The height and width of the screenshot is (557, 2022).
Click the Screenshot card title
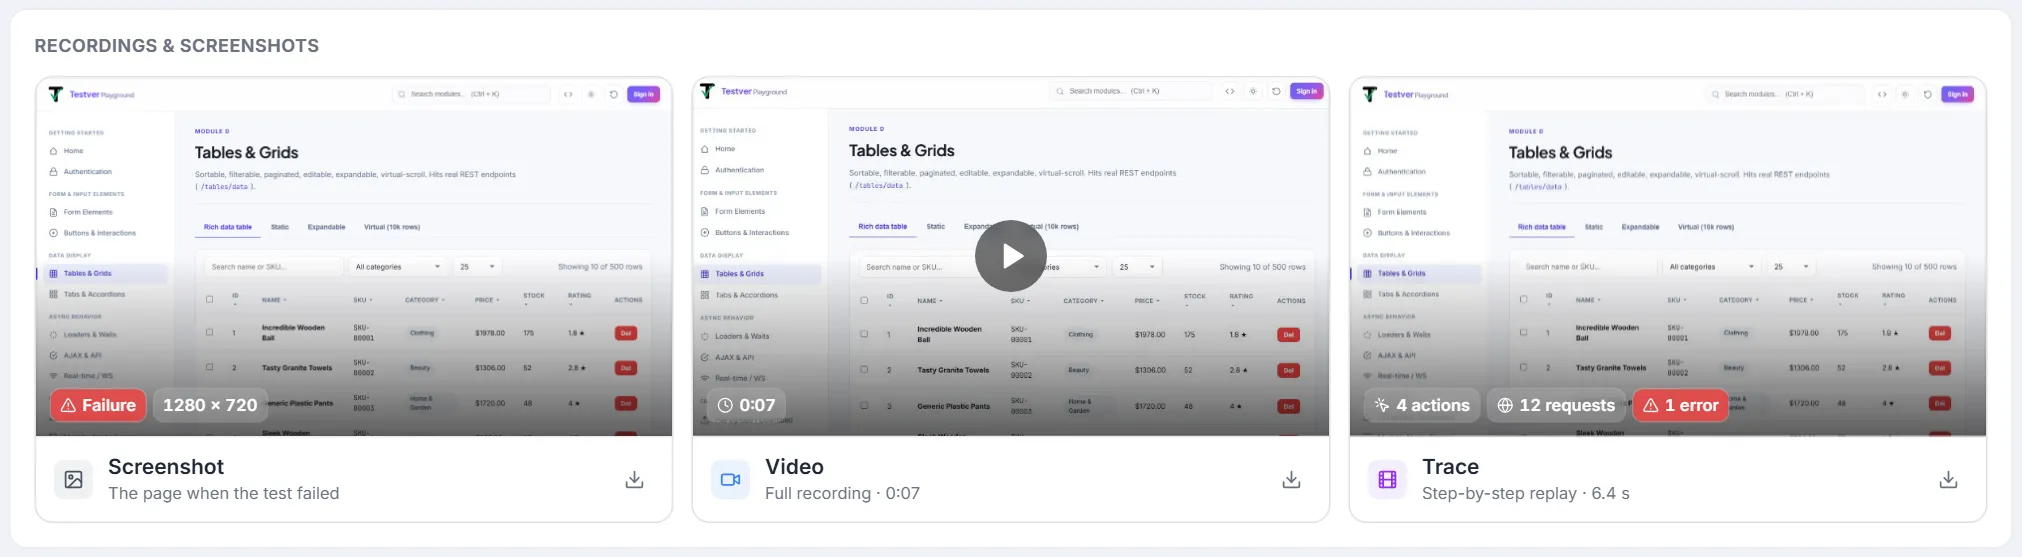(x=166, y=467)
